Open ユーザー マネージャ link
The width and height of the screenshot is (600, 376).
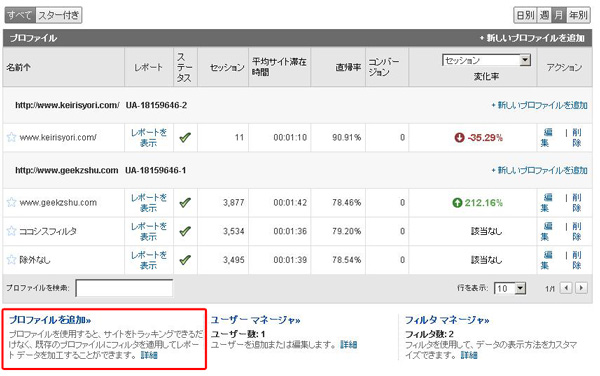pyautogui.click(x=256, y=320)
